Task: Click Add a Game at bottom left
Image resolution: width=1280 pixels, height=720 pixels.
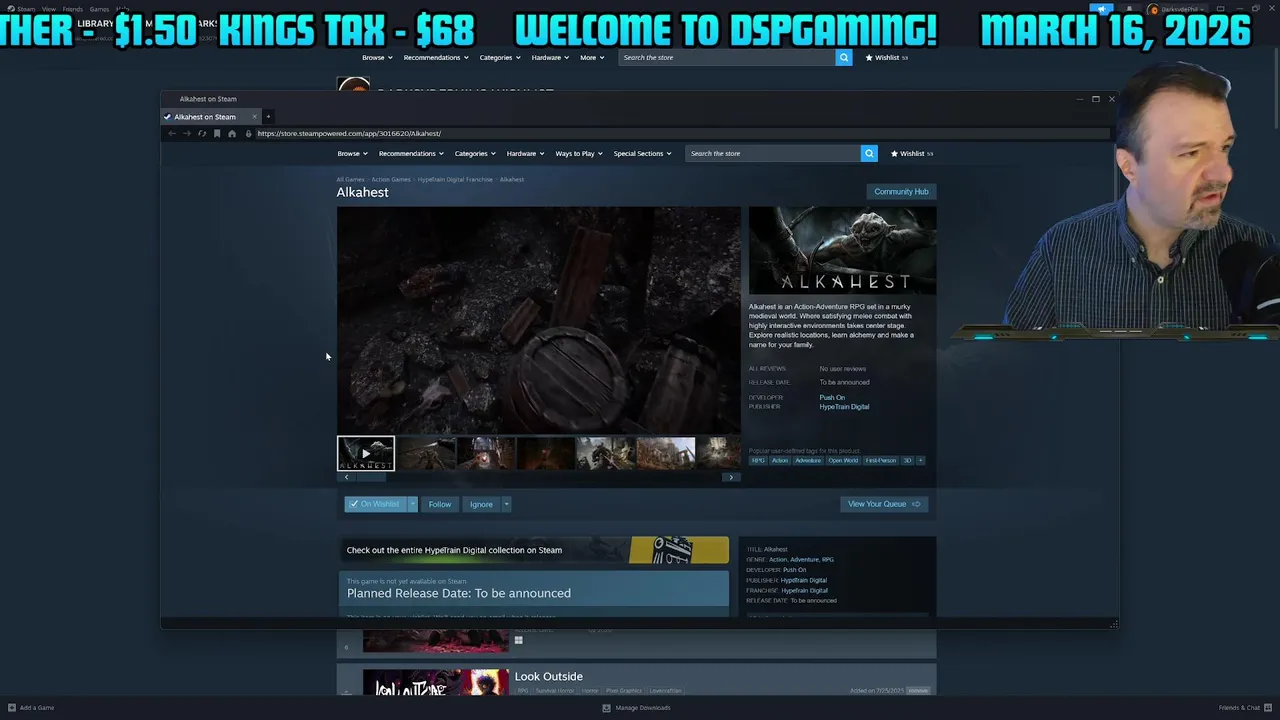Action: (x=31, y=708)
